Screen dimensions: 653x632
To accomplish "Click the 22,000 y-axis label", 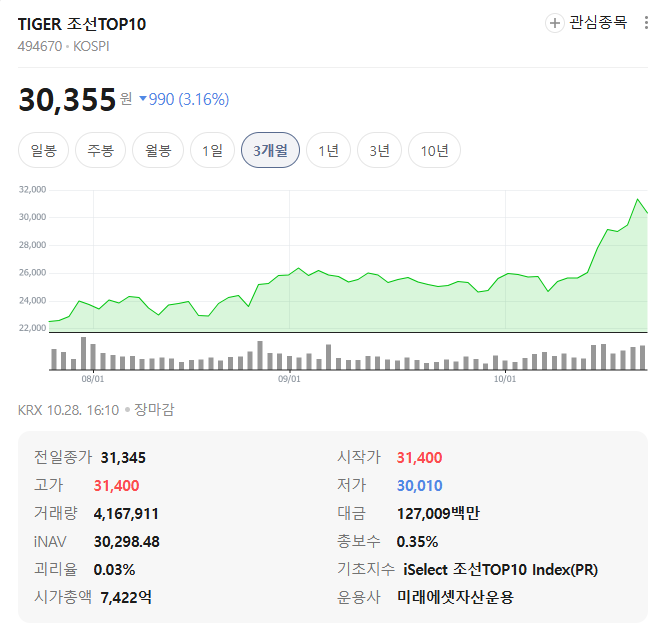I will click(32, 328).
